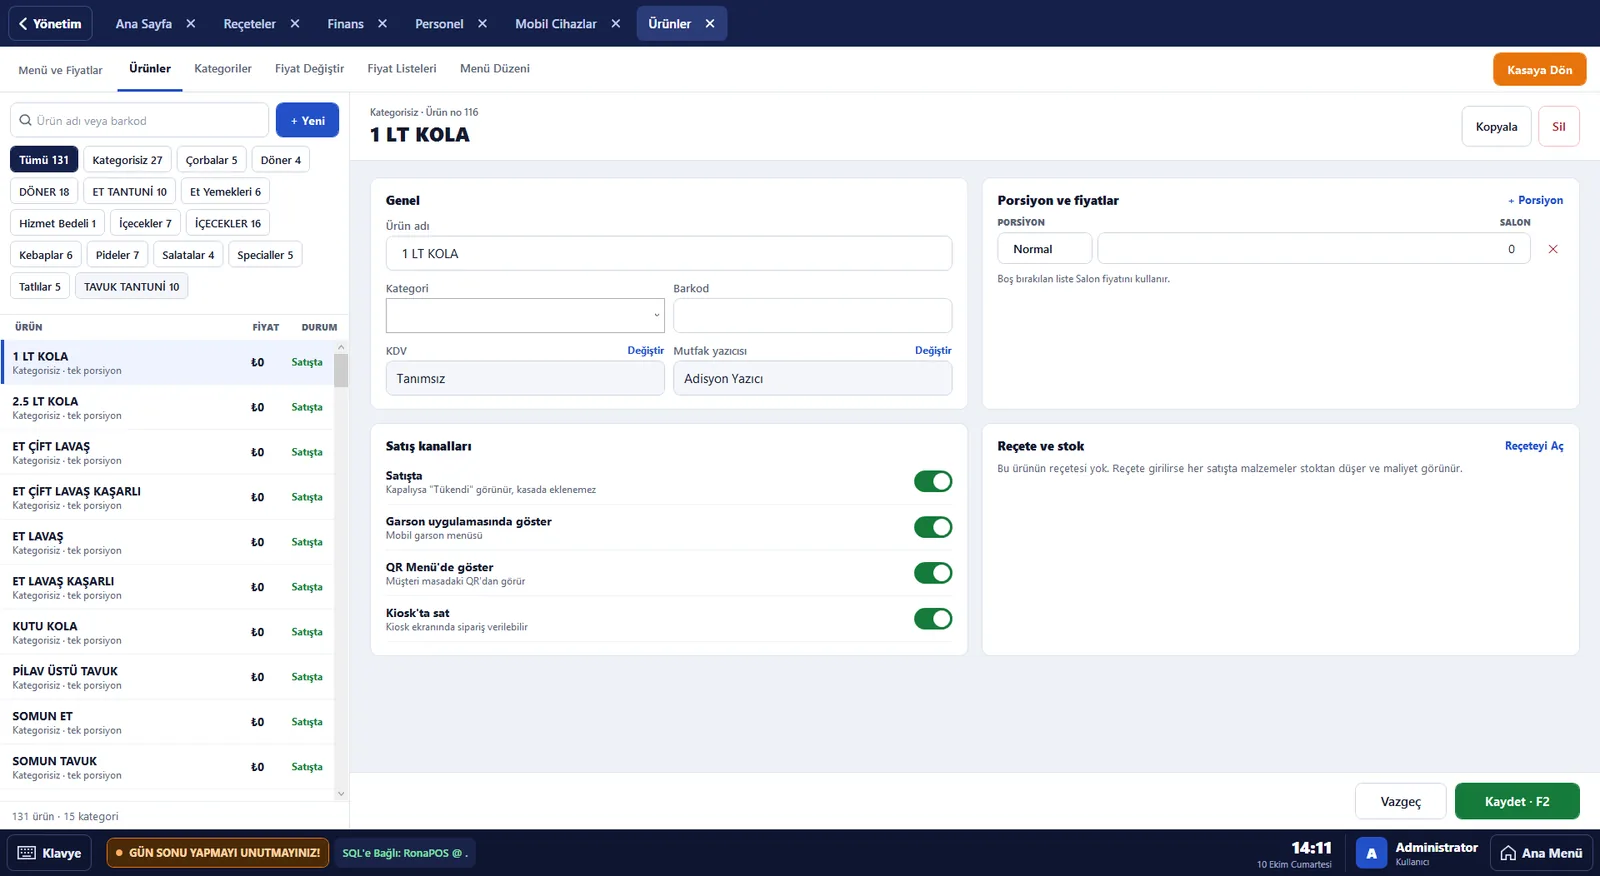Close the Ürünler tab

pos(710,24)
